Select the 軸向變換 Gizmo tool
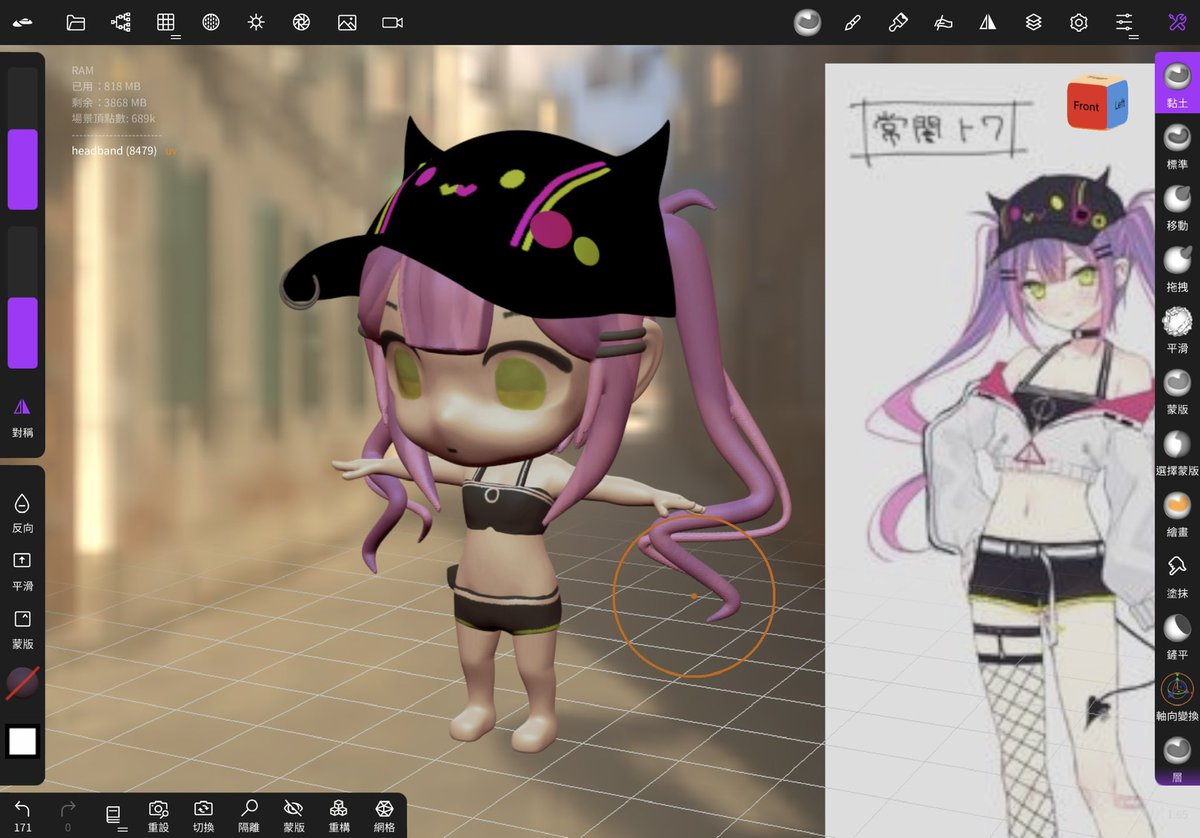The width and height of the screenshot is (1200, 838). coord(1177,697)
